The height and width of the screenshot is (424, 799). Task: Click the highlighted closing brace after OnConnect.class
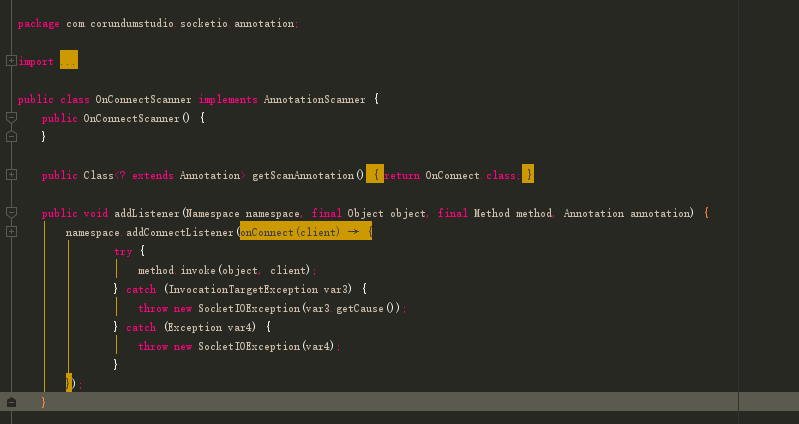coord(528,175)
